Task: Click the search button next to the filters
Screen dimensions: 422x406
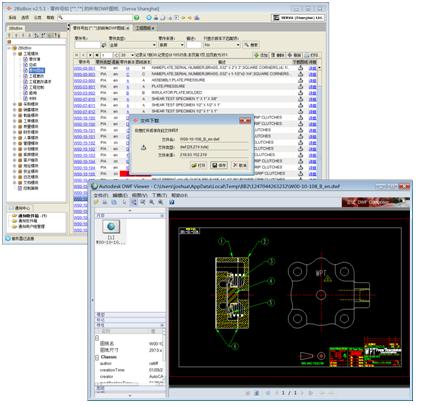Action: point(251,45)
